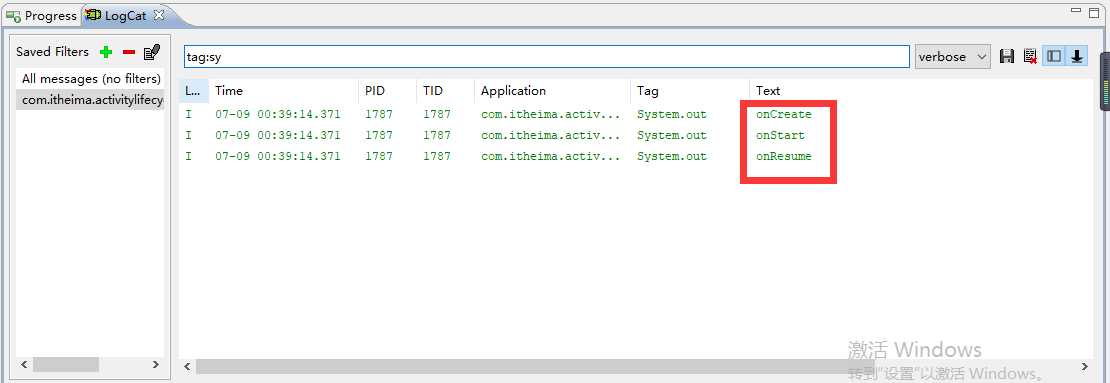Select the onResume log entry
This screenshot has height=383, width=1110.
click(635, 156)
